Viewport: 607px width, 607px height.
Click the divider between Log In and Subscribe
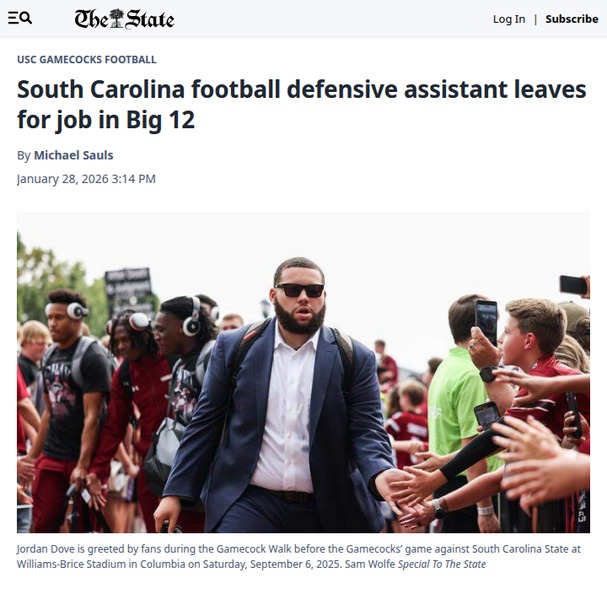(x=535, y=19)
